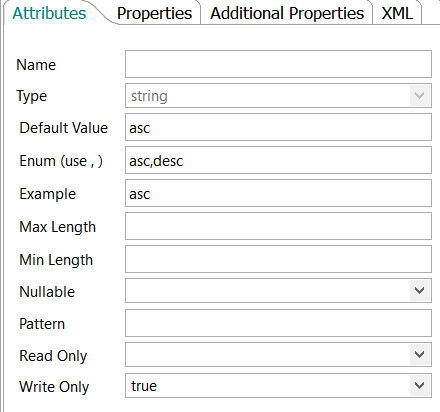The image size is (440, 412).
Task: Open the Write Only combo box showing true
Action: [278, 386]
